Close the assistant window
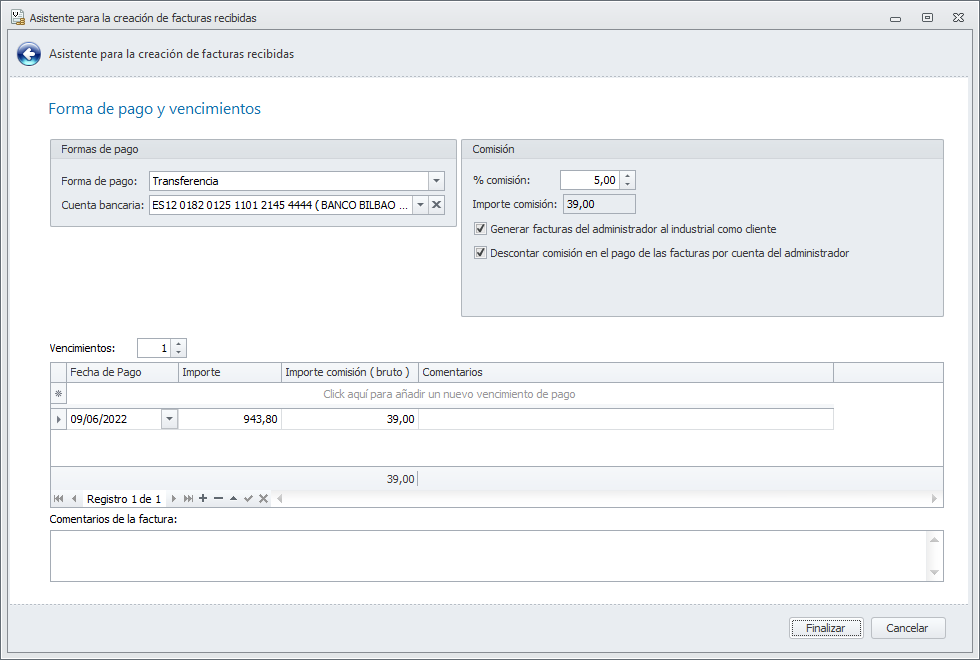The width and height of the screenshot is (980, 660). tap(958, 18)
